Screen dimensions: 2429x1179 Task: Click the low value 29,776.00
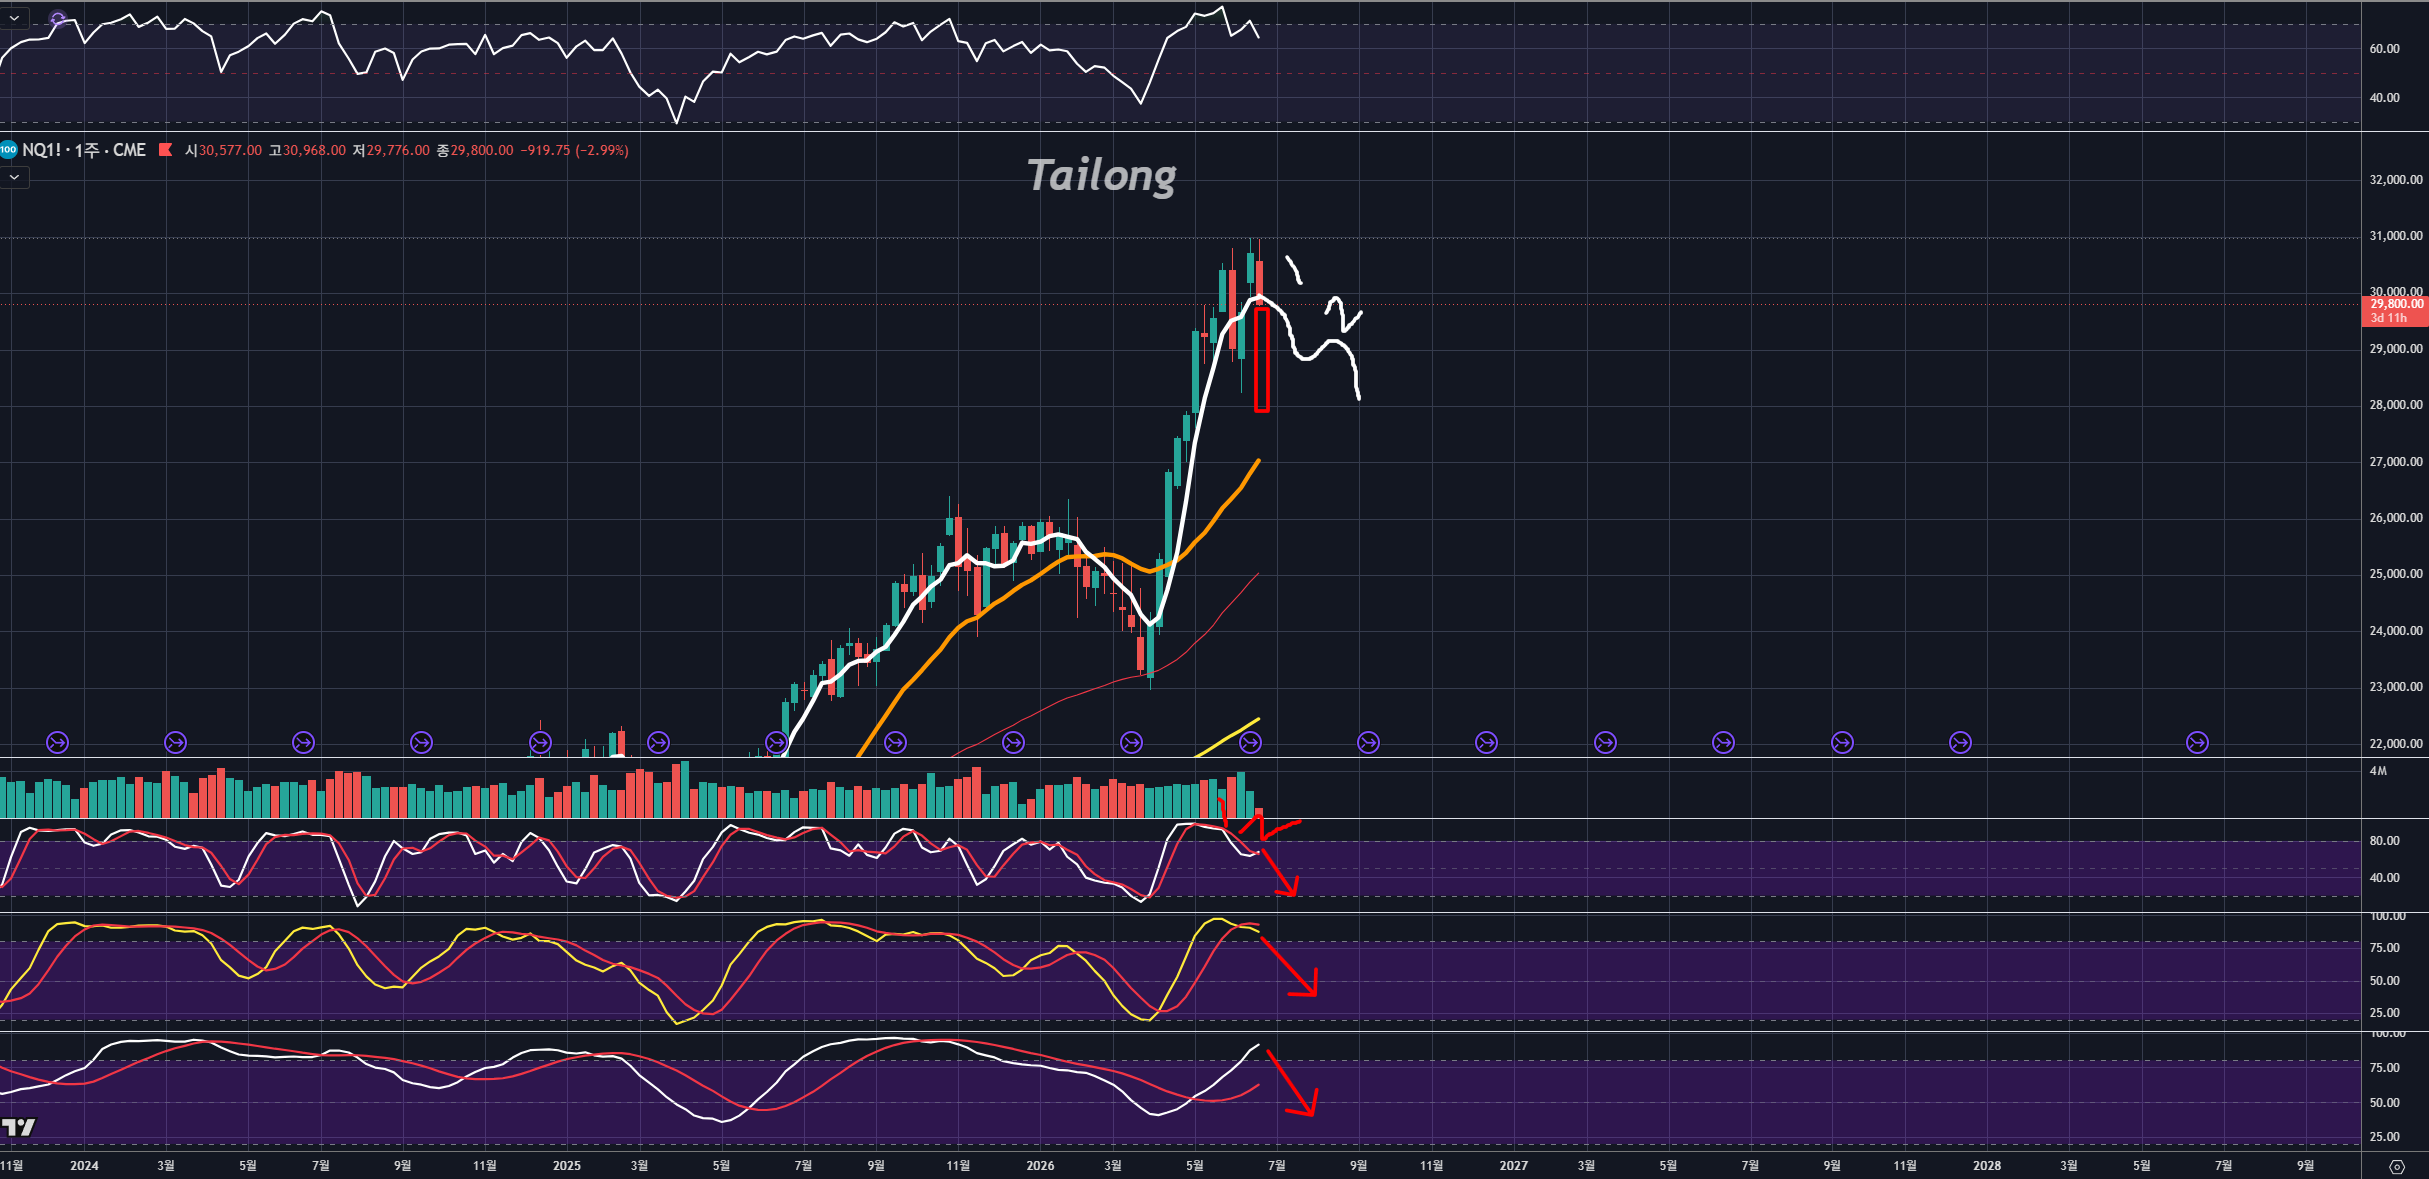tap(398, 151)
